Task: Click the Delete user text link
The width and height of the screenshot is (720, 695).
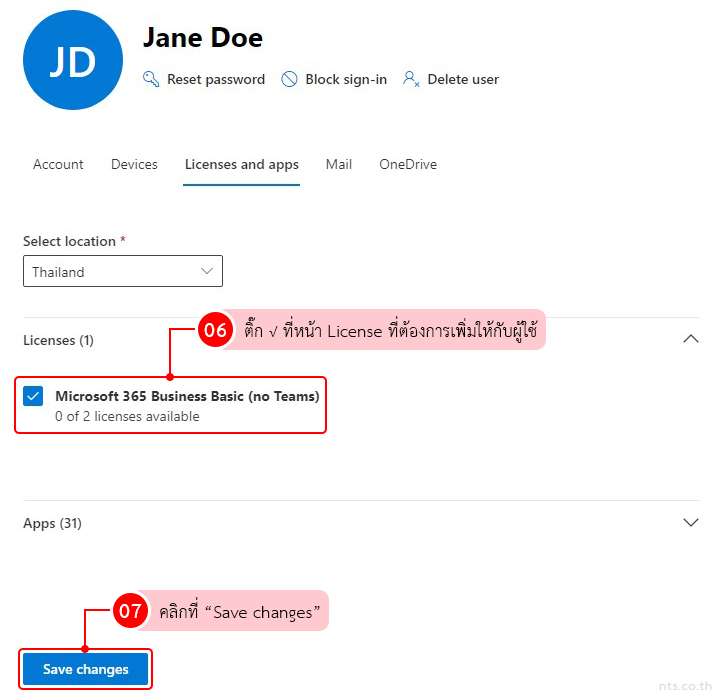Action: click(x=462, y=79)
